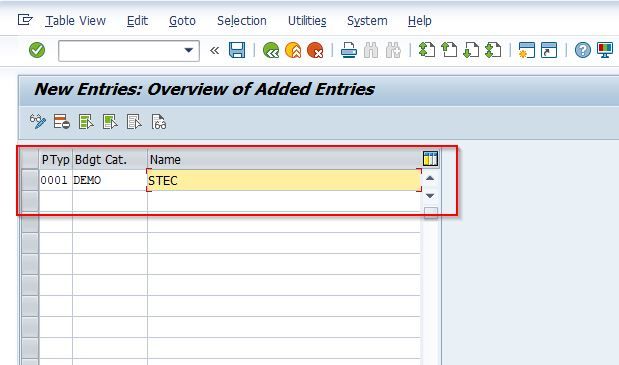The image size is (619, 365).
Task: Save entries with the floppy disk icon
Action: 237,51
